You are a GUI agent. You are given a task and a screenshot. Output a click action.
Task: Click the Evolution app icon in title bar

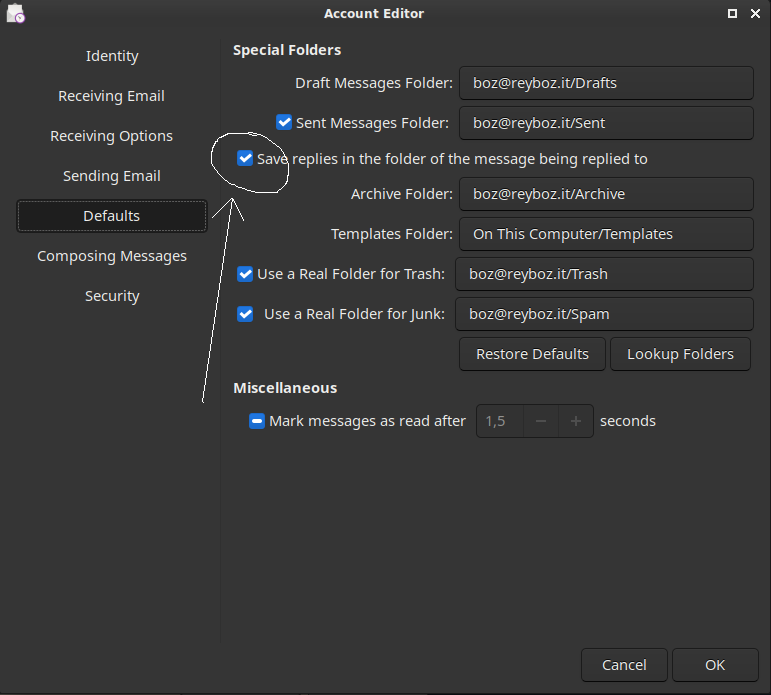pyautogui.click(x=15, y=13)
